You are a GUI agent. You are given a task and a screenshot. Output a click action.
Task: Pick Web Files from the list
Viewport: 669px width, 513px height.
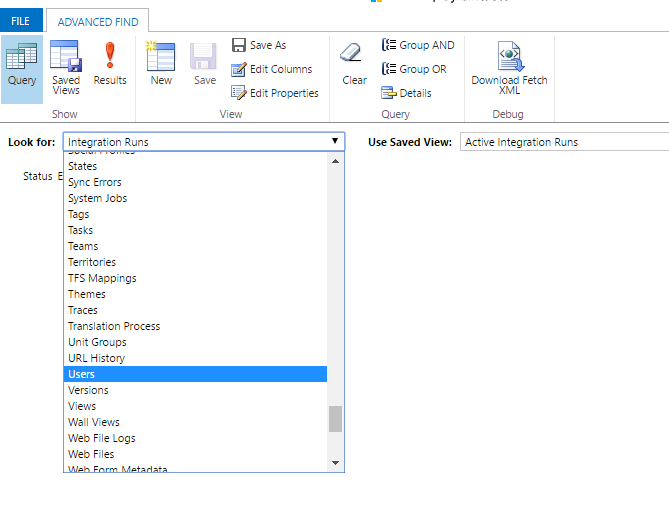(91, 454)
